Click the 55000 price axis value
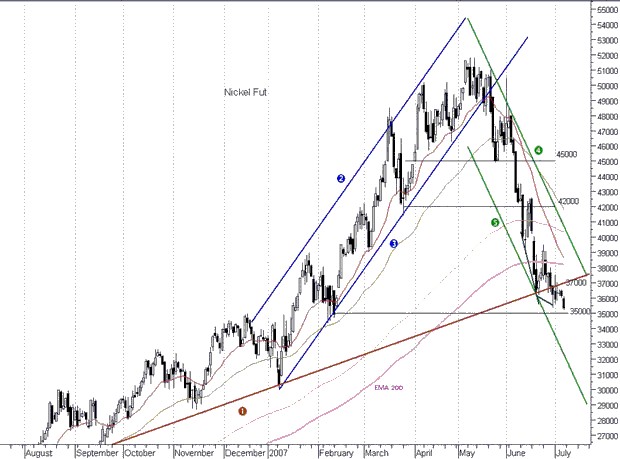Viewport: 620px width, 459px height. point(604,9)
